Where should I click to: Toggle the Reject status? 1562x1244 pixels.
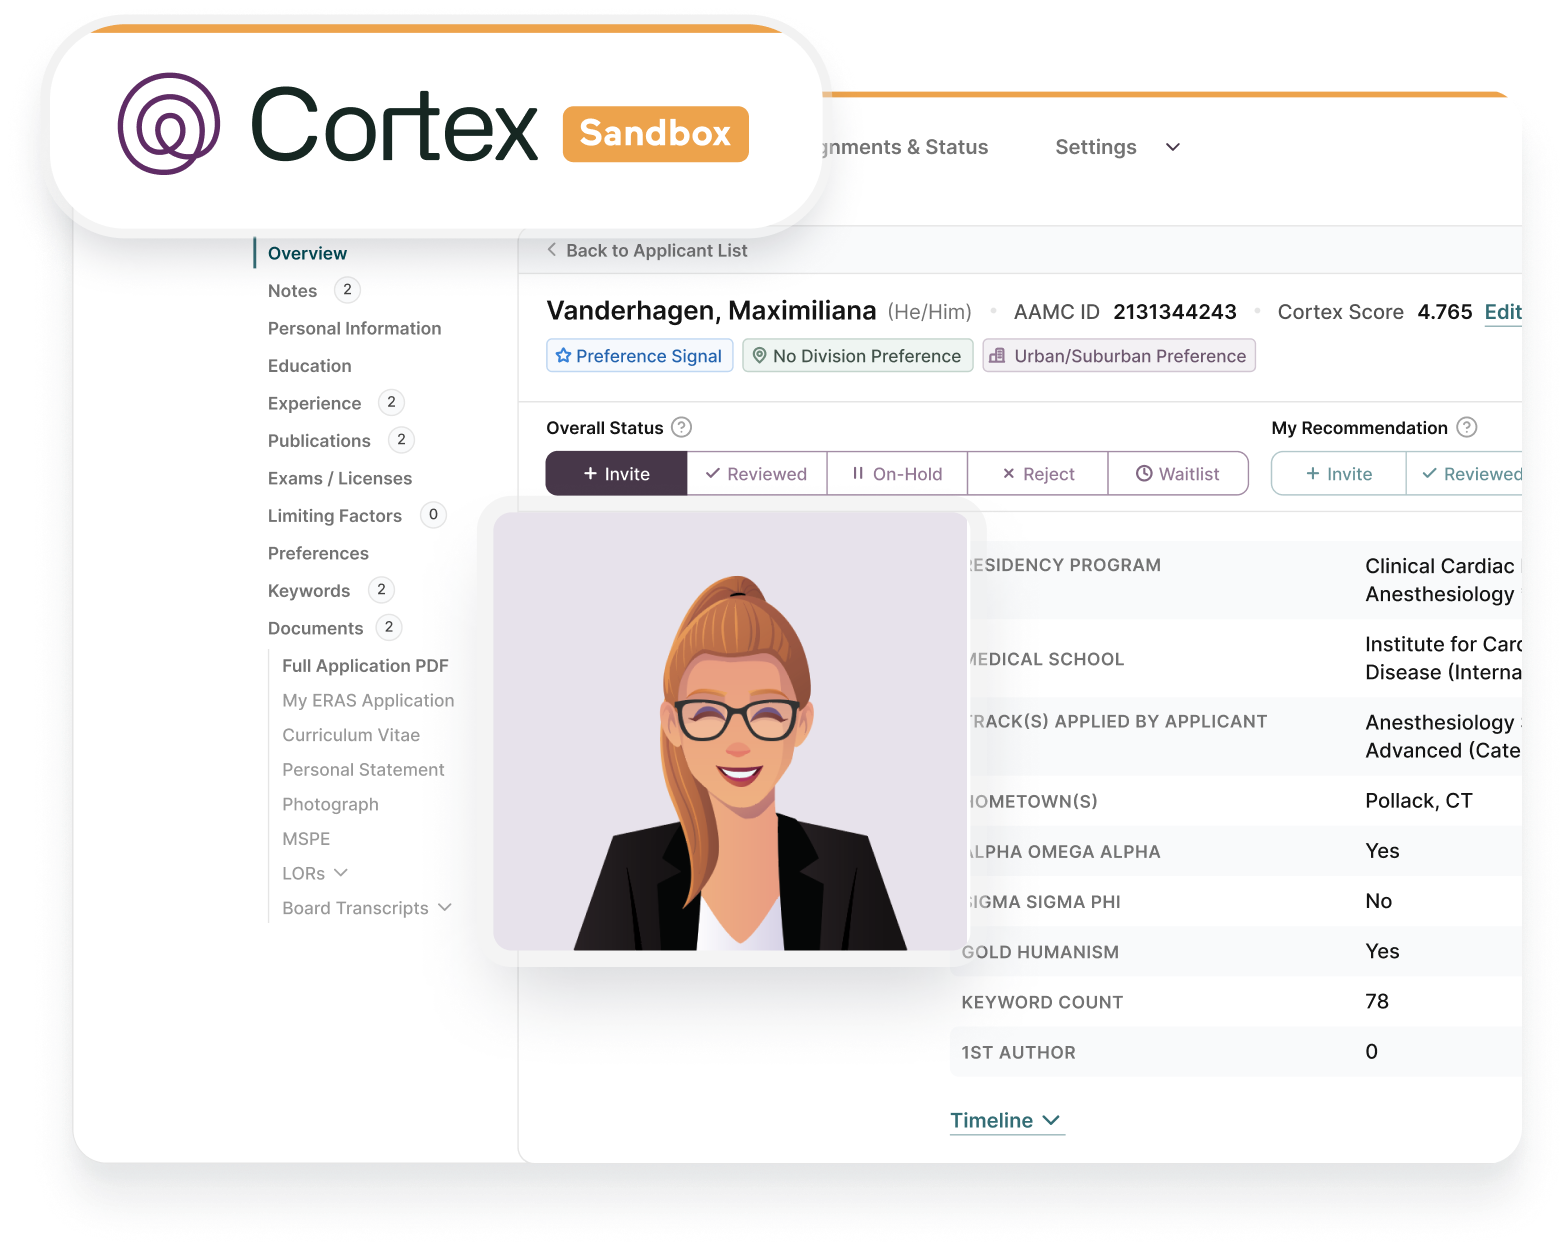click(1038, 473)
